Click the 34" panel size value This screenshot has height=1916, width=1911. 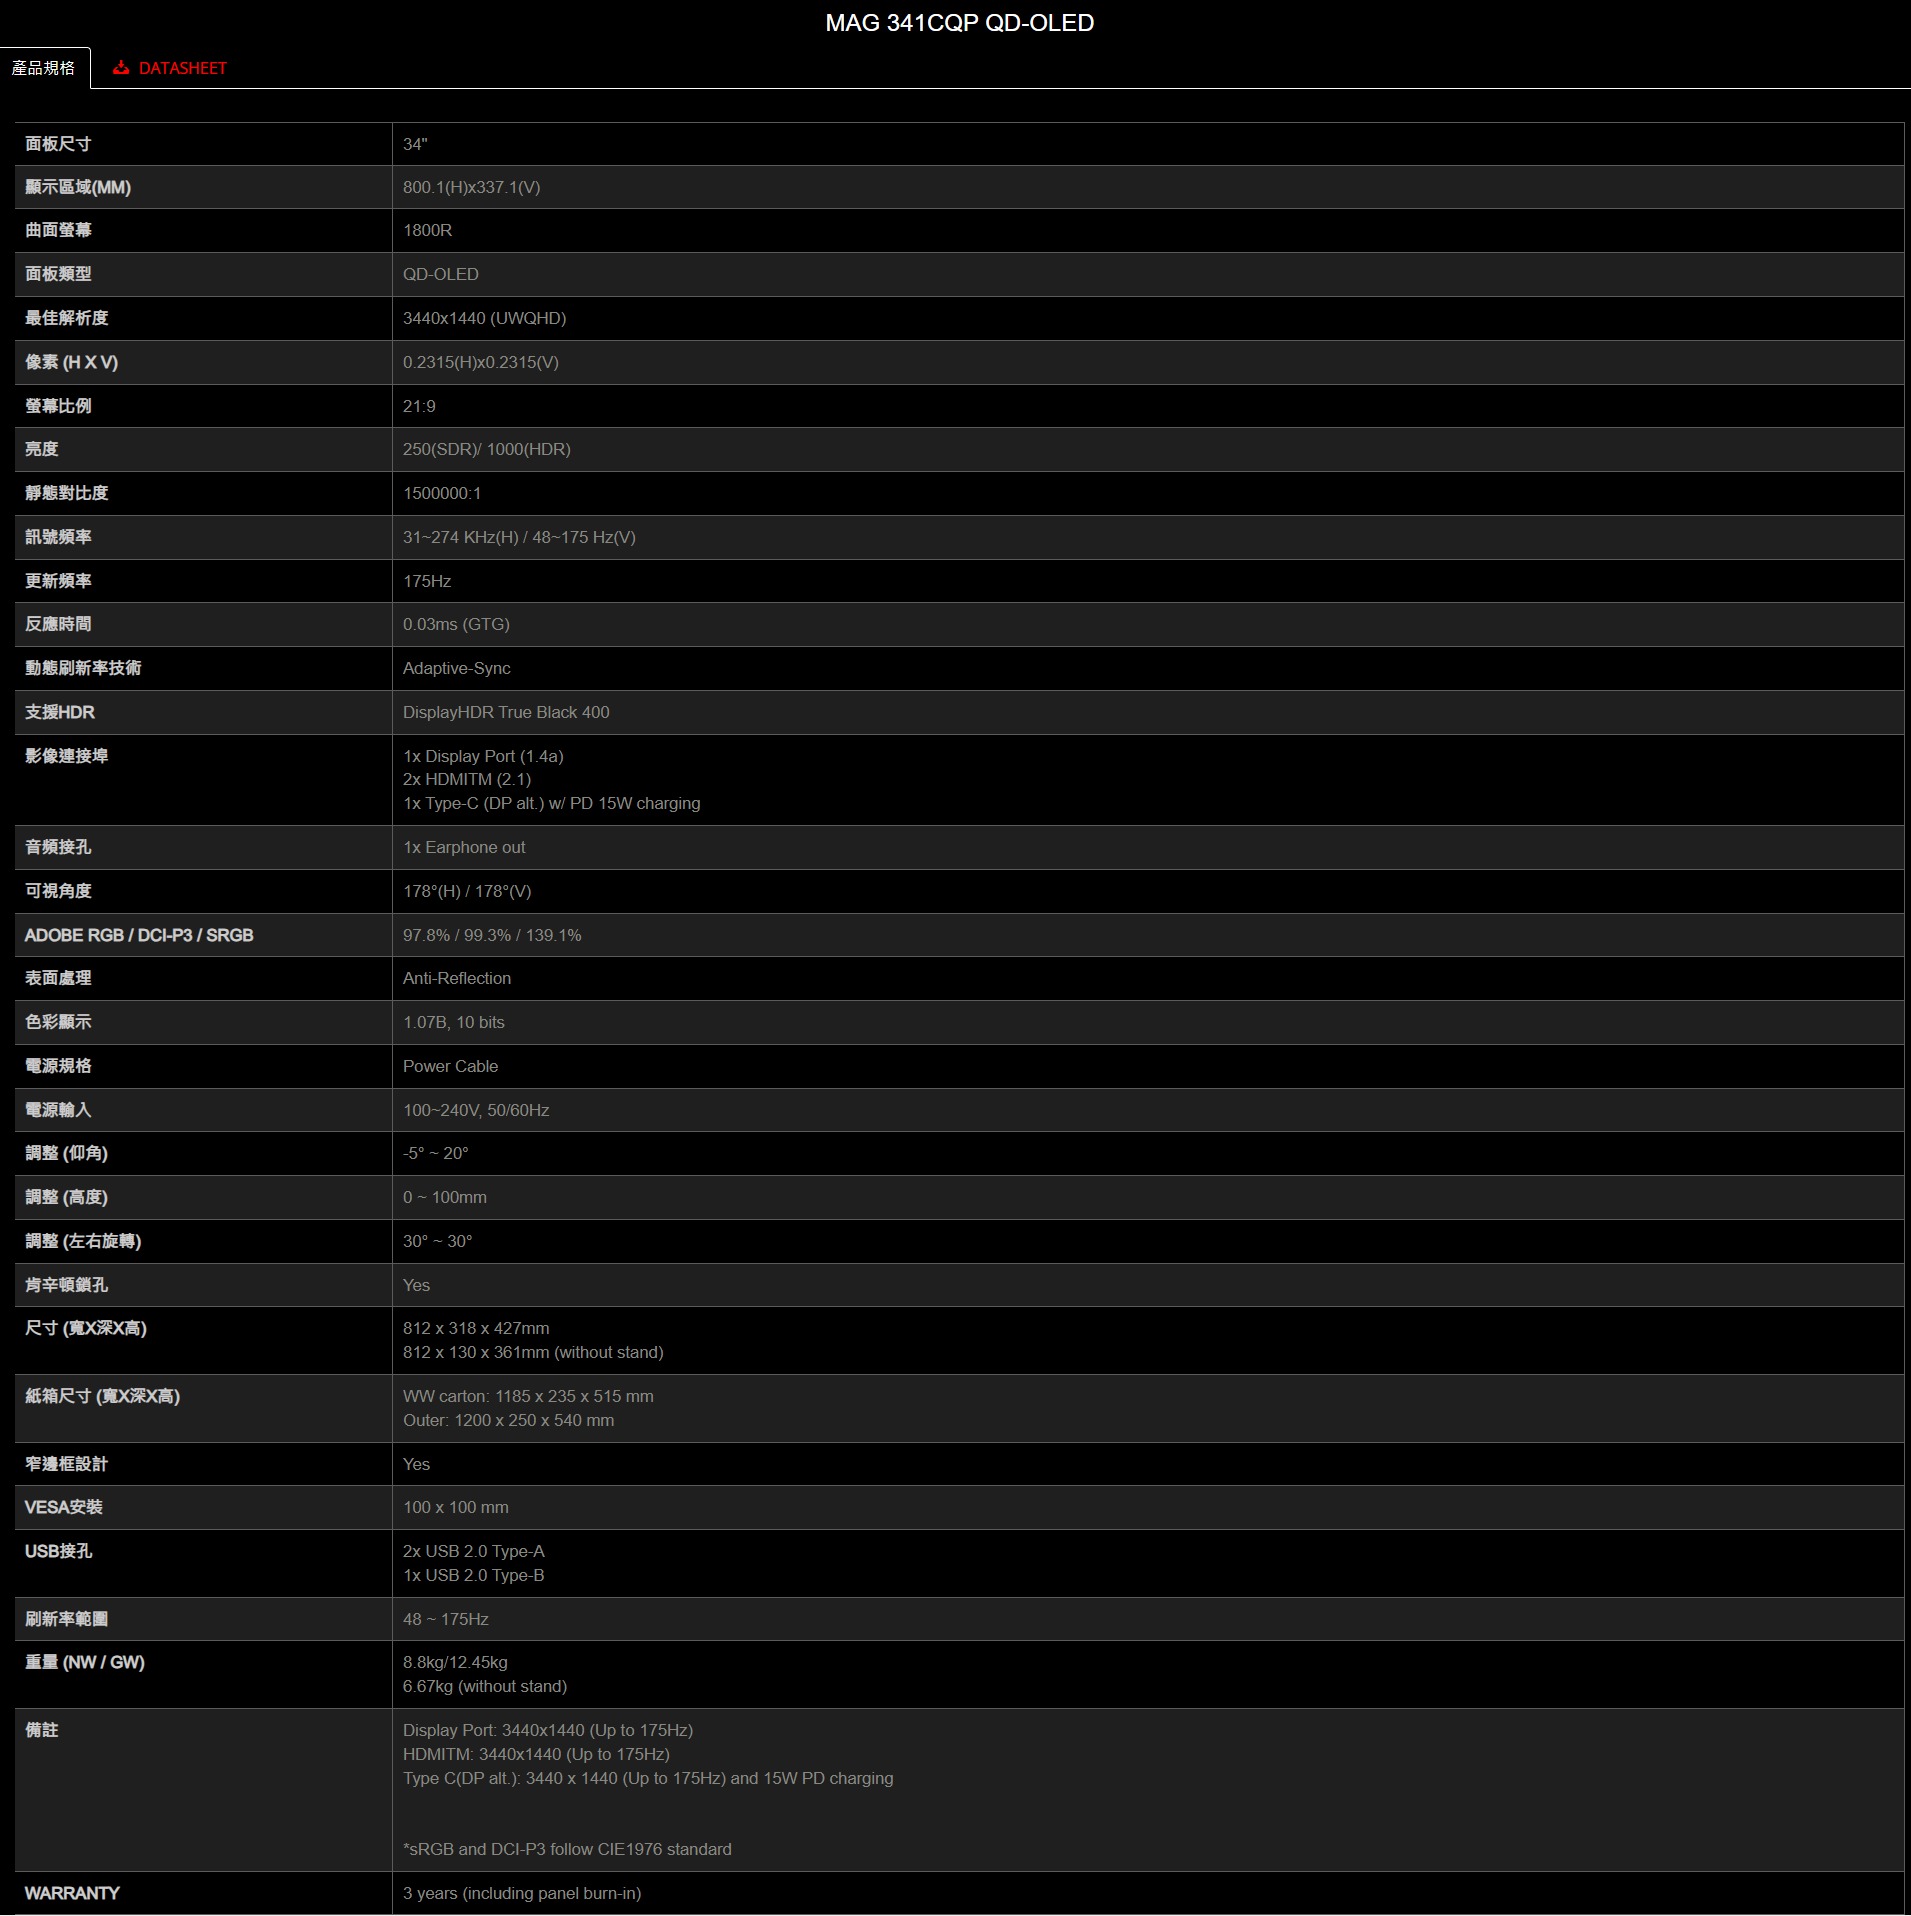coord(415,144)
